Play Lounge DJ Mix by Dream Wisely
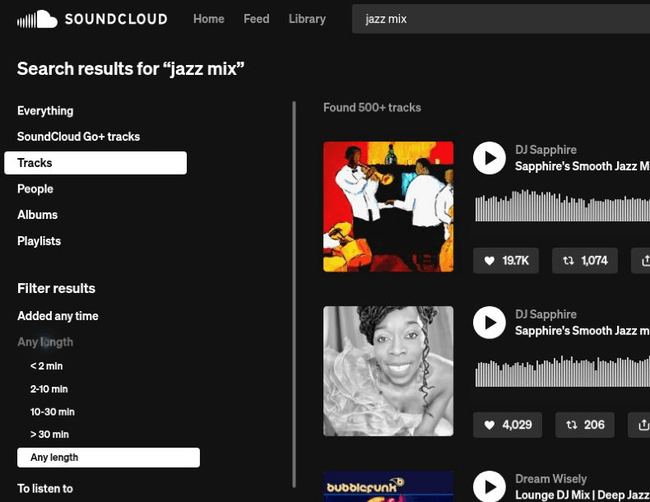The height and width of the screenshot is (502, 650). coord(489,486)
